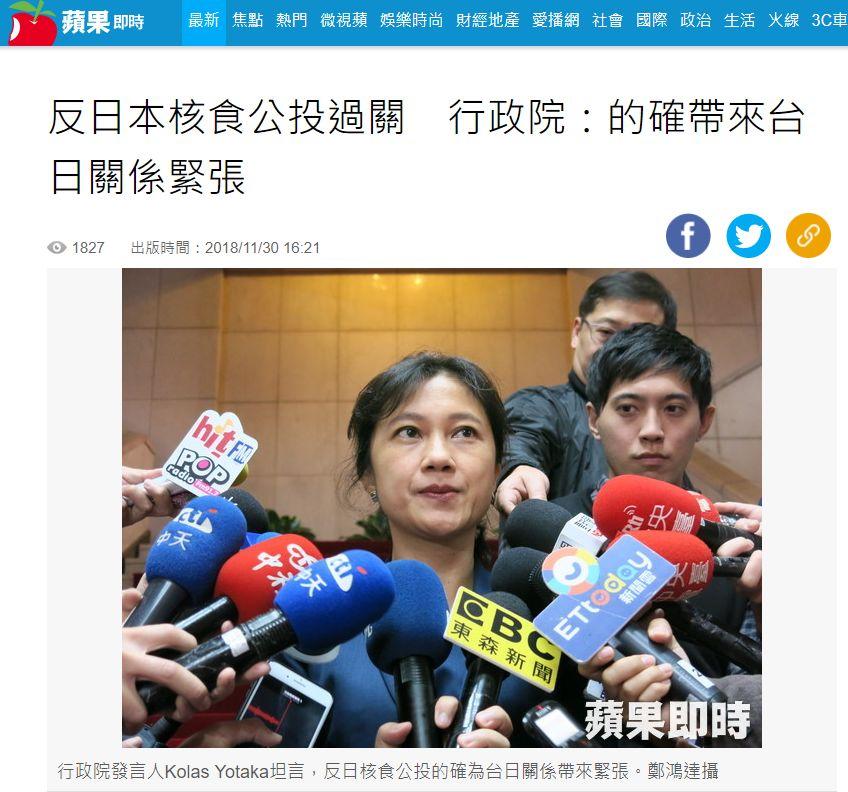This screenshot has width=848, height=792.
Task: Open the 火線 menu item
Action: tap(784, 21)
